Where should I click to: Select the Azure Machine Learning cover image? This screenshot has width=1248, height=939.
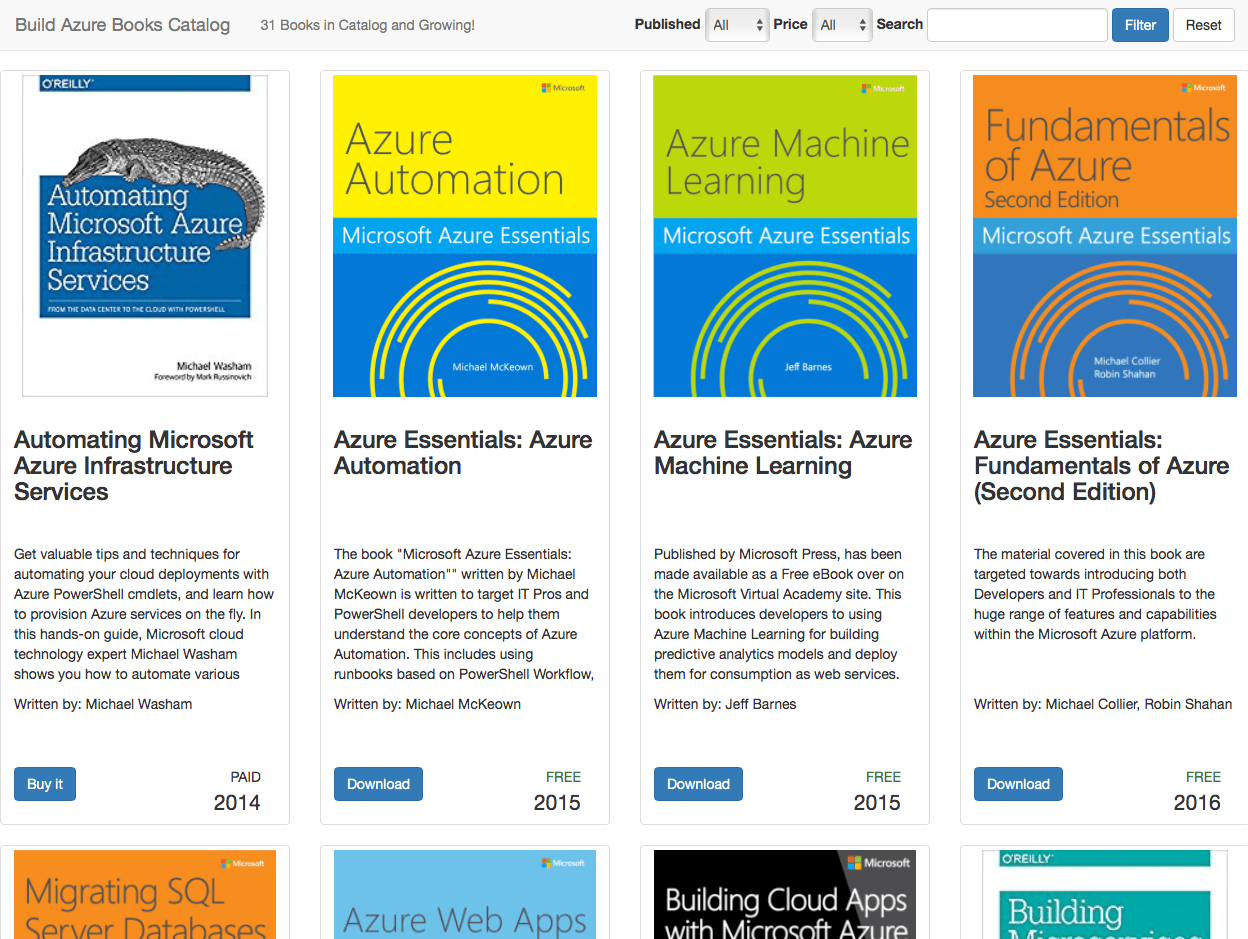coord(785,236)
